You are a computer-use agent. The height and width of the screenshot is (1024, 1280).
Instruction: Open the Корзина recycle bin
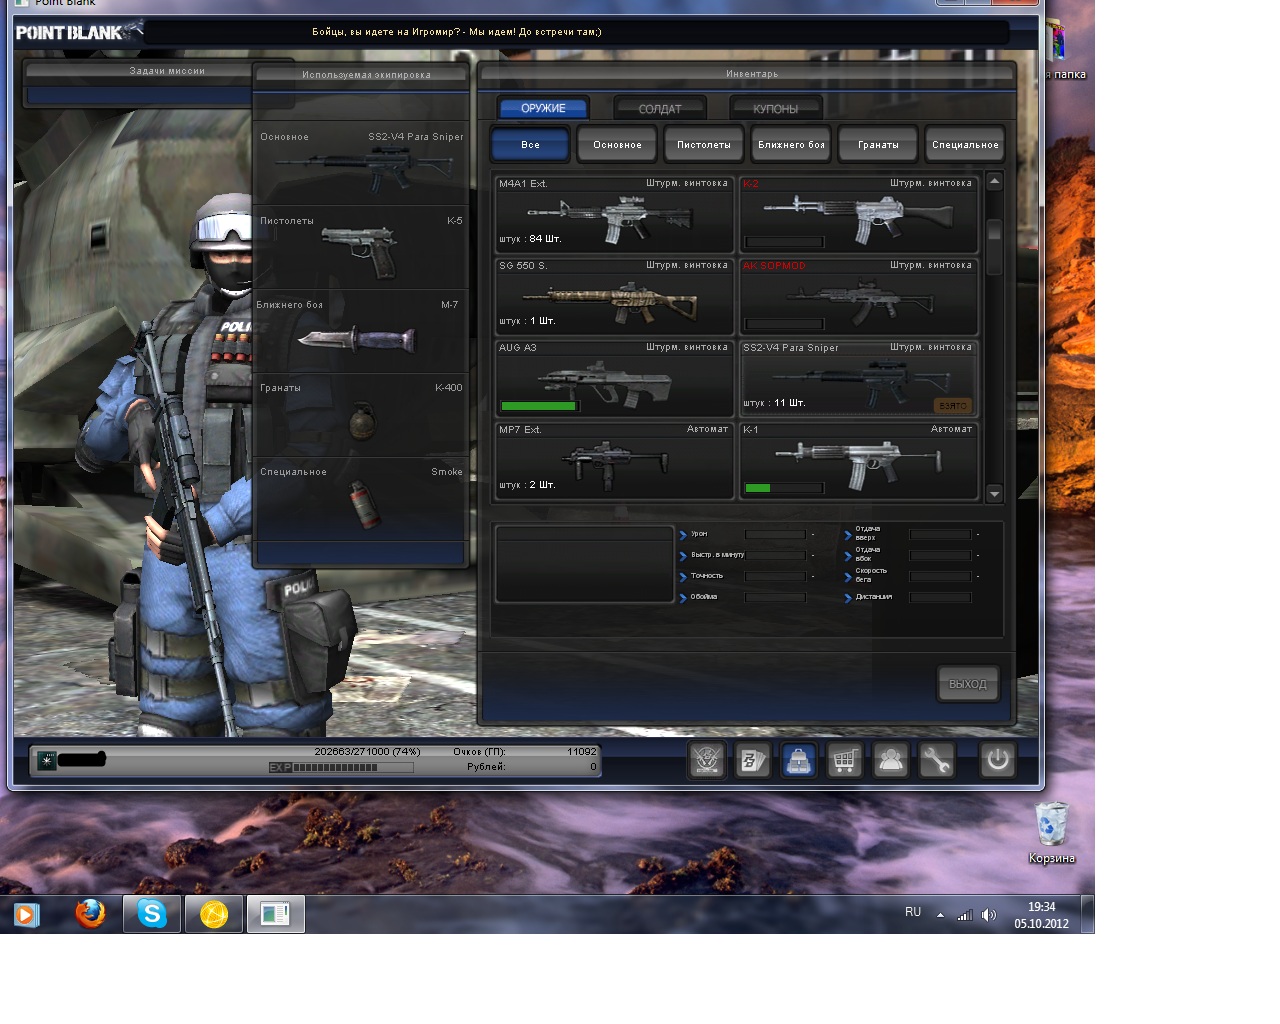pyautogui.click(x=1052, y=834)
